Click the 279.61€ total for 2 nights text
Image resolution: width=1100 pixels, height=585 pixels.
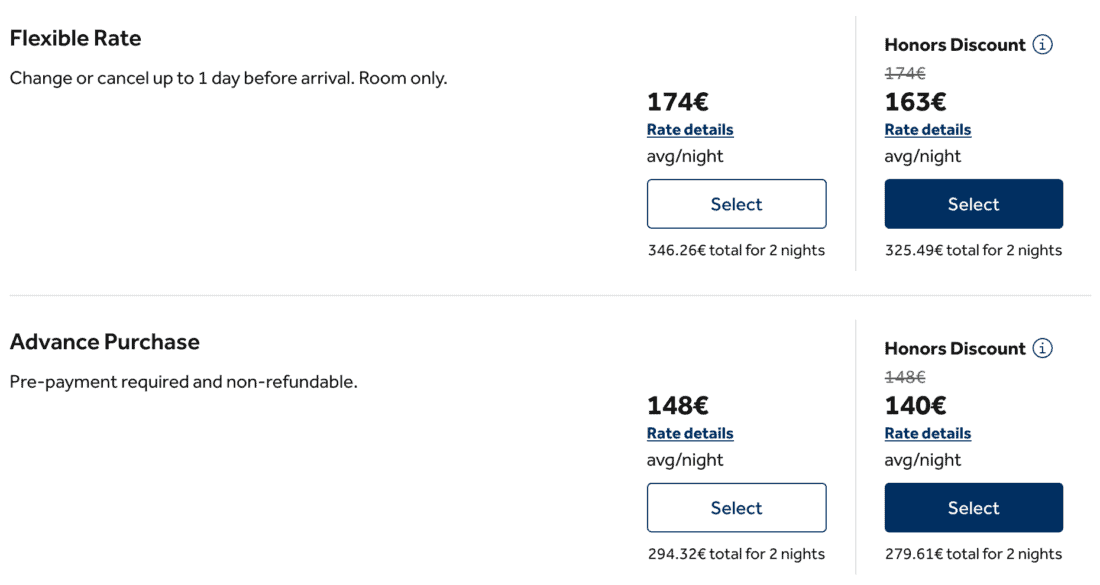click(x=973, y=554)
